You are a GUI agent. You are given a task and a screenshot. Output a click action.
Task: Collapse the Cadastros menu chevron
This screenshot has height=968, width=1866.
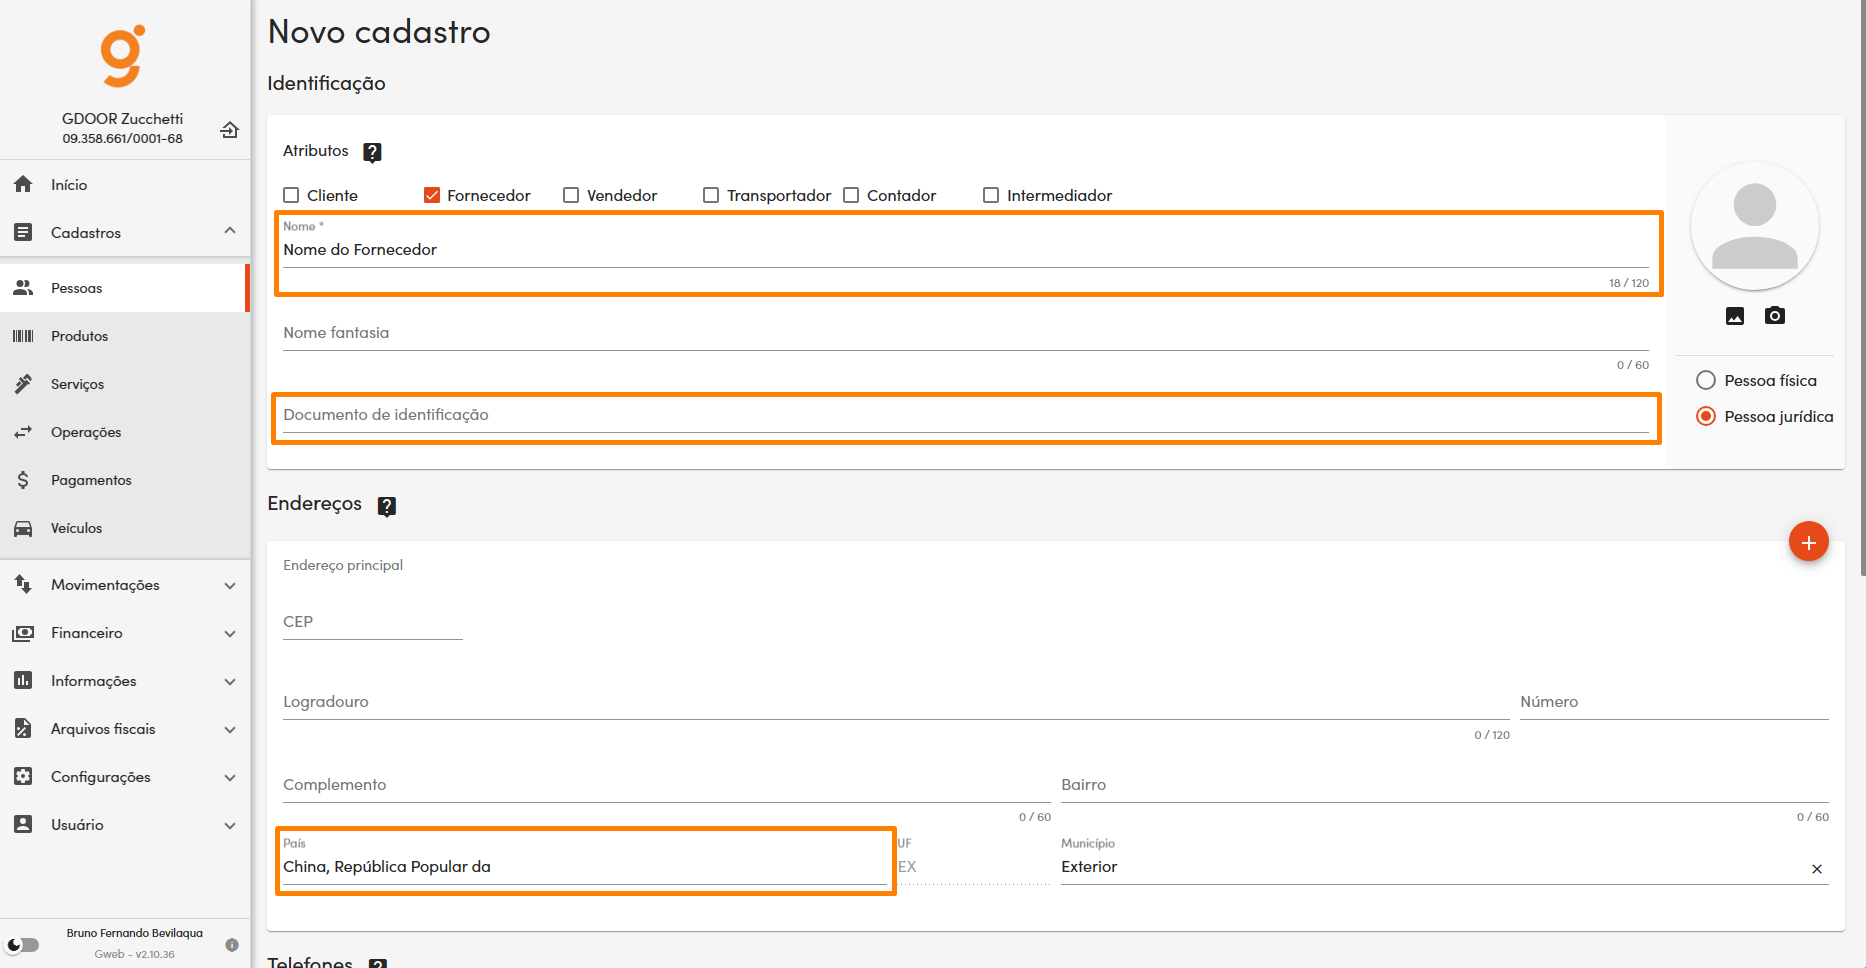230,231
